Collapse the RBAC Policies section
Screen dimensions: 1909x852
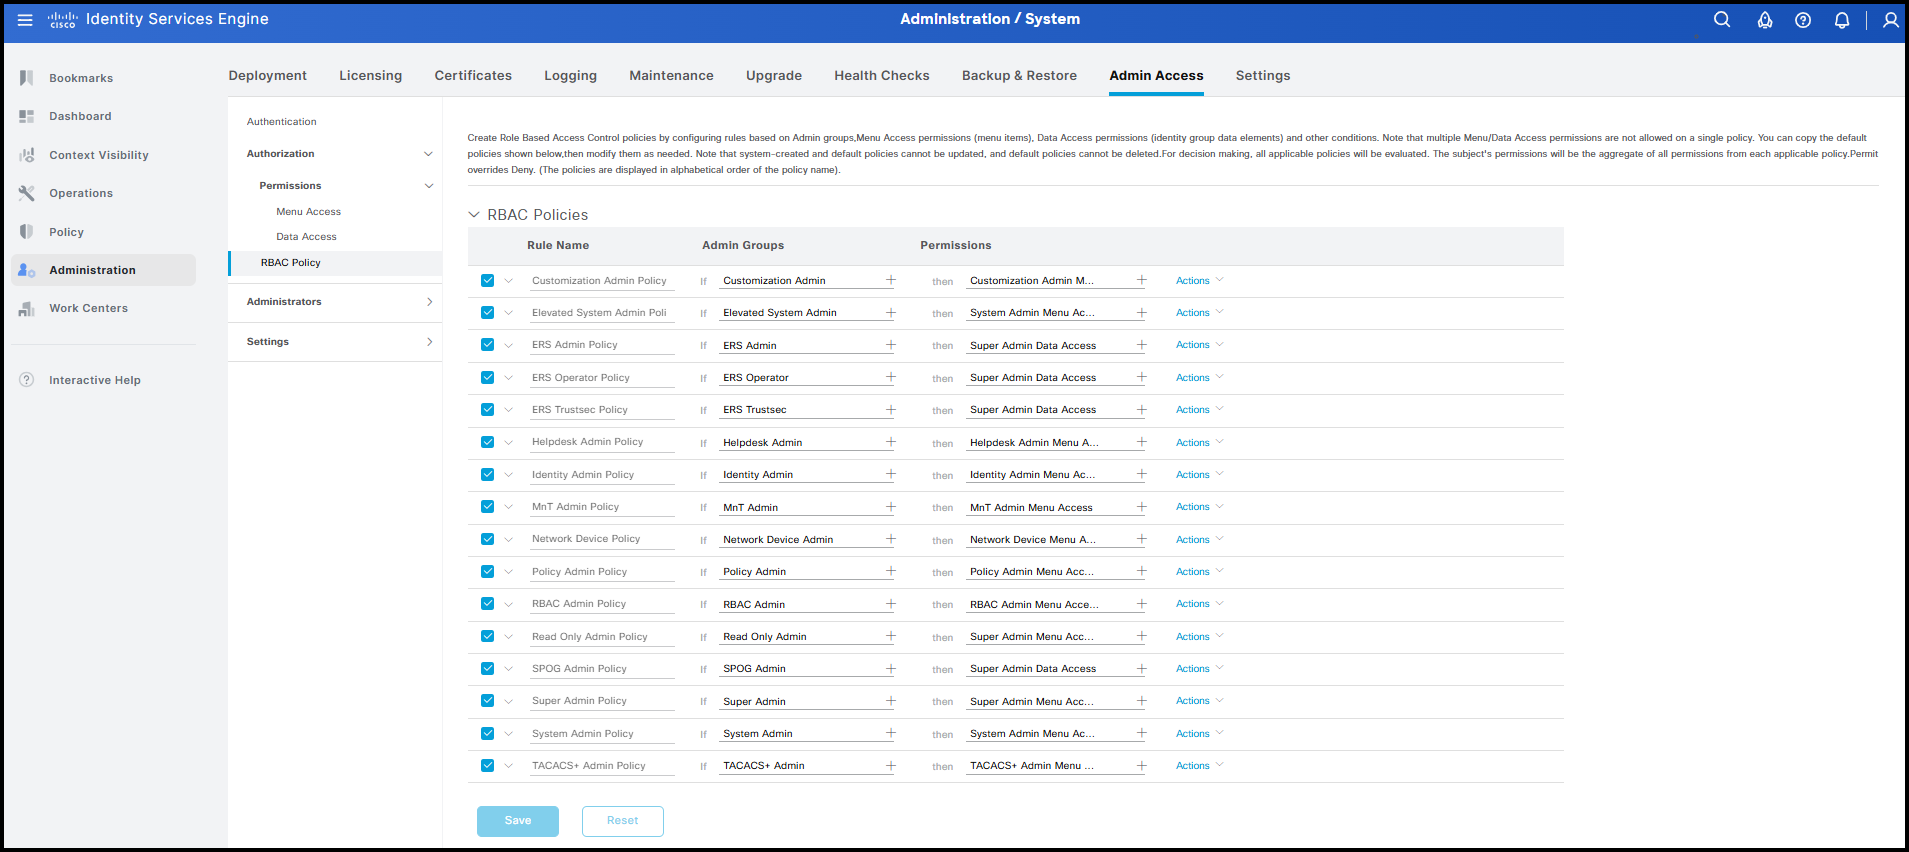point(474,215)
